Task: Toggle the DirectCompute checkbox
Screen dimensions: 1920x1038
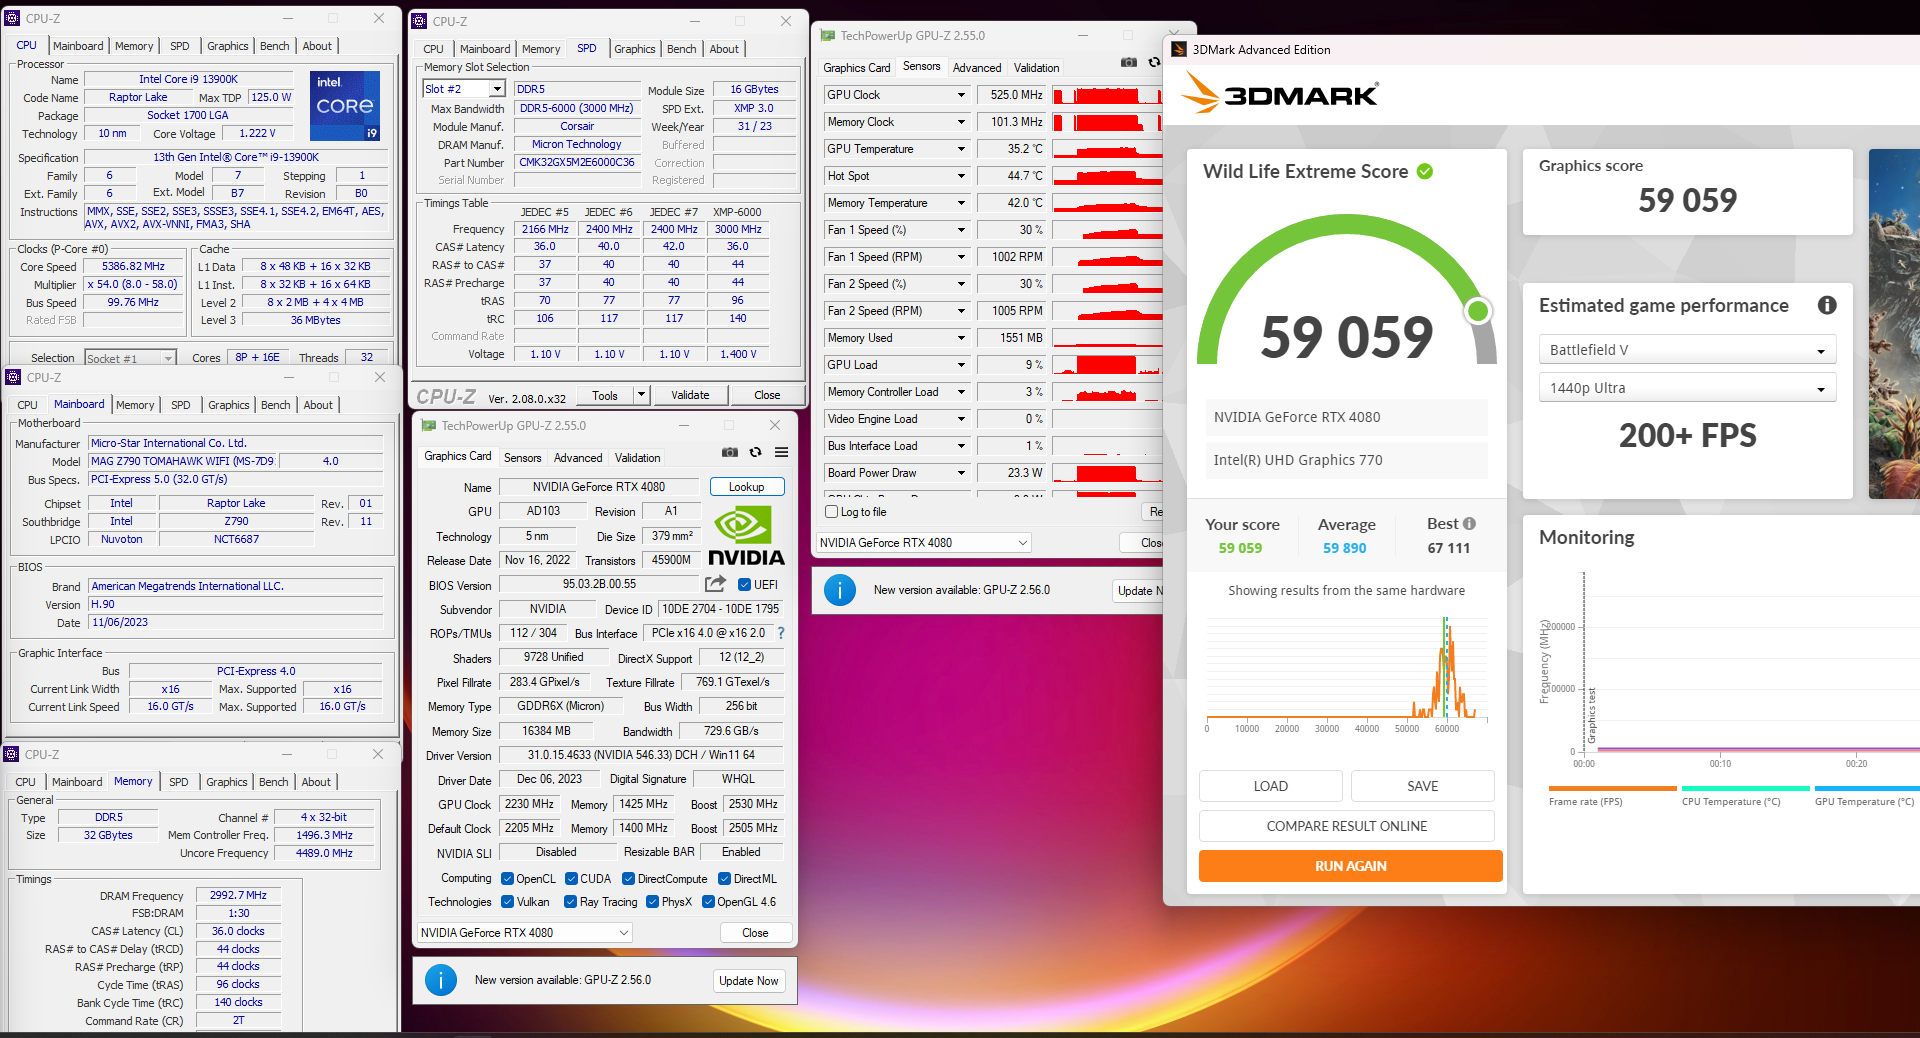Action: click(x=628, y=879)
